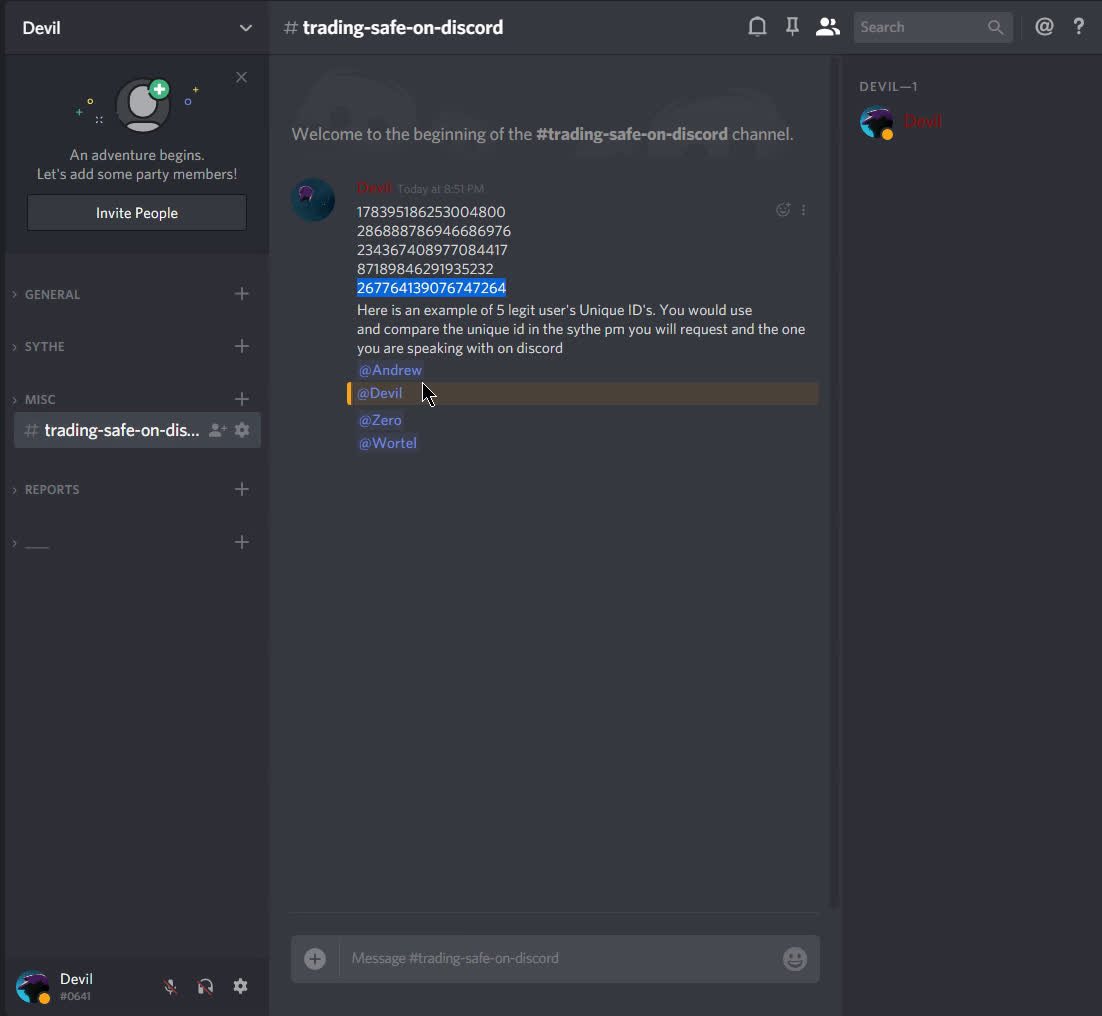Toggle microphone mute

pos(171,986)
